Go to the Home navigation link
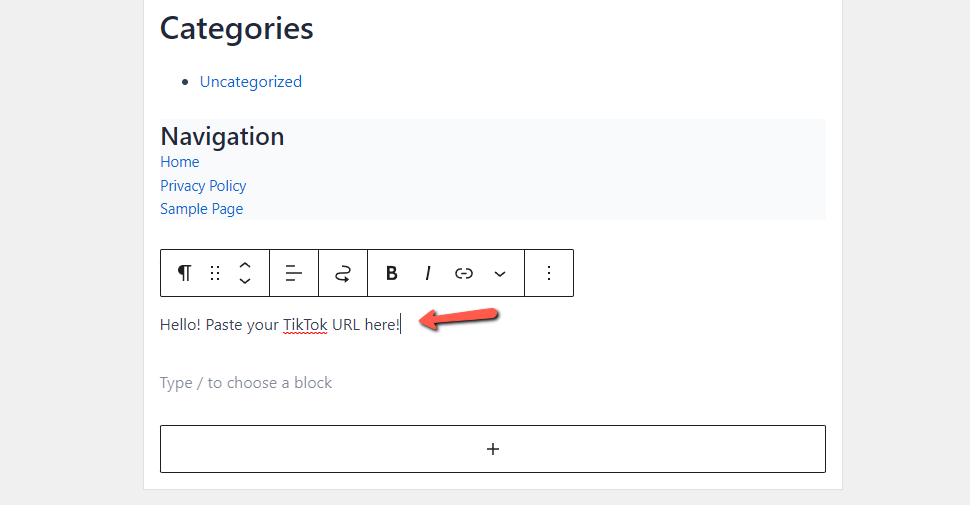970x505 pixels. 180,162
